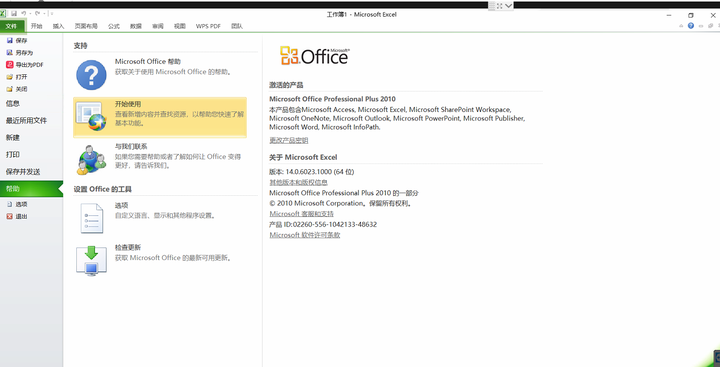Click the product ID 02260-556-1042133-48632 text
The width and height of the screenshot is (720, 367).
335,225
